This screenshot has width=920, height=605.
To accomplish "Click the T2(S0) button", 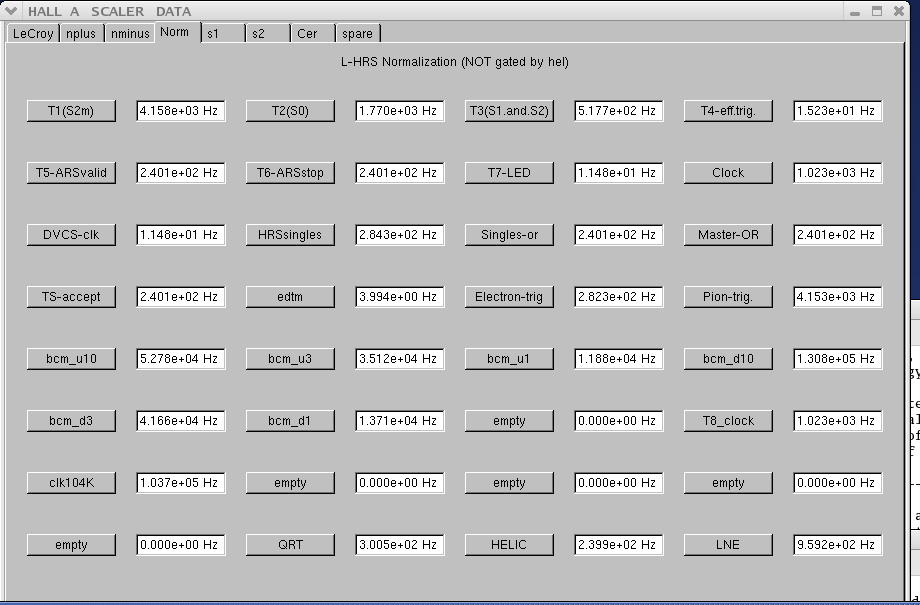I will 290,111.
